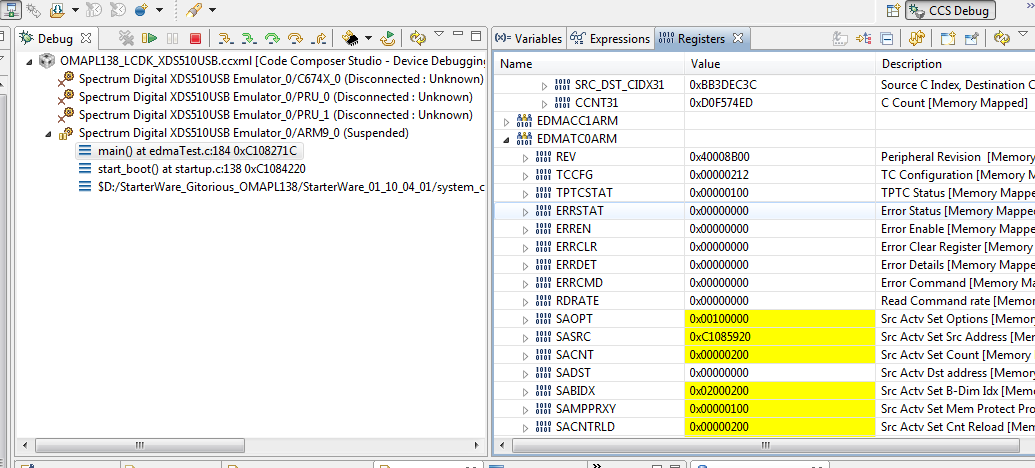
Task: Click the Step Into icon
Action: (226, 39)
